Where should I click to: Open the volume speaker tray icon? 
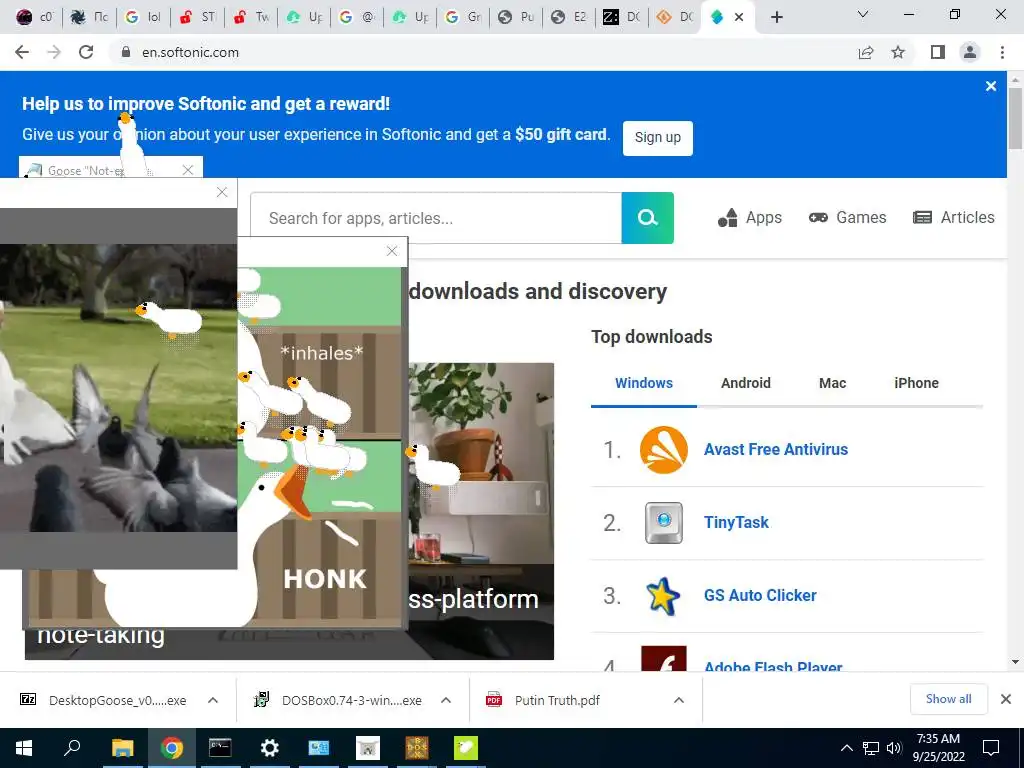pyautogui.click(x=894, y=748)
